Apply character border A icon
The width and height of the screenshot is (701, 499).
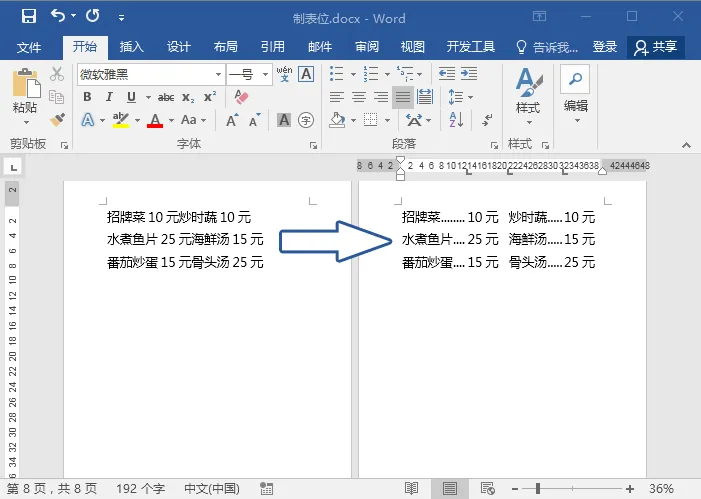306,74
